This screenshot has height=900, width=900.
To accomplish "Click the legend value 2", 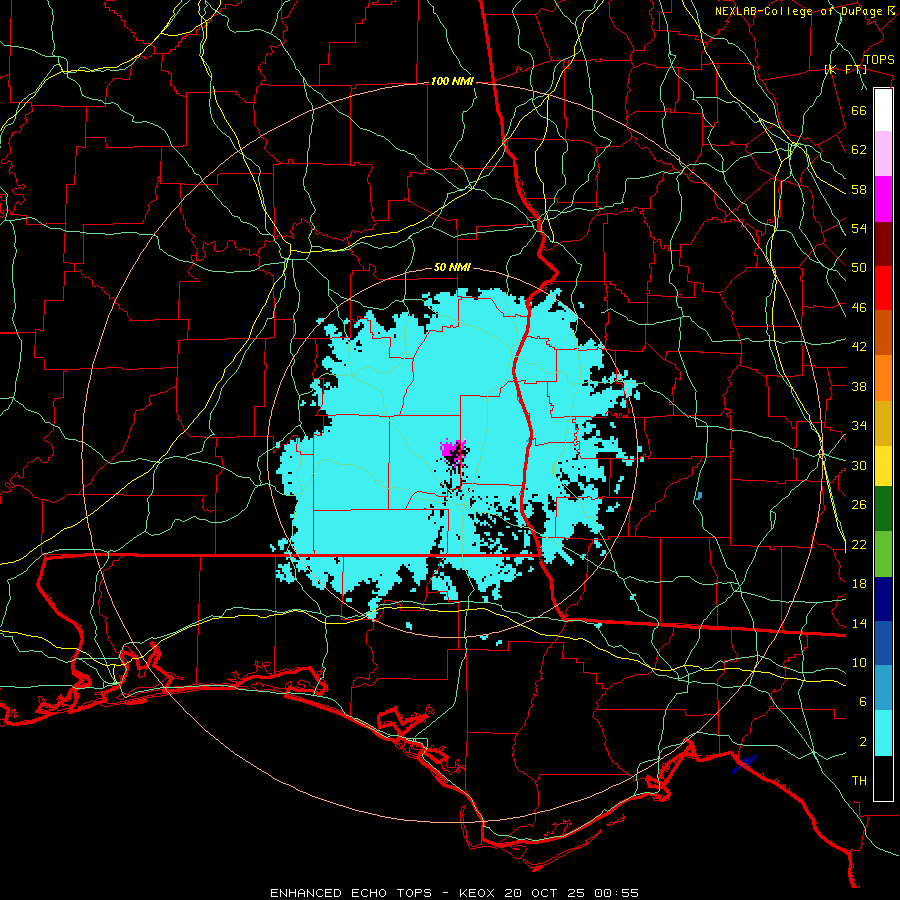I will pos(863,742).
